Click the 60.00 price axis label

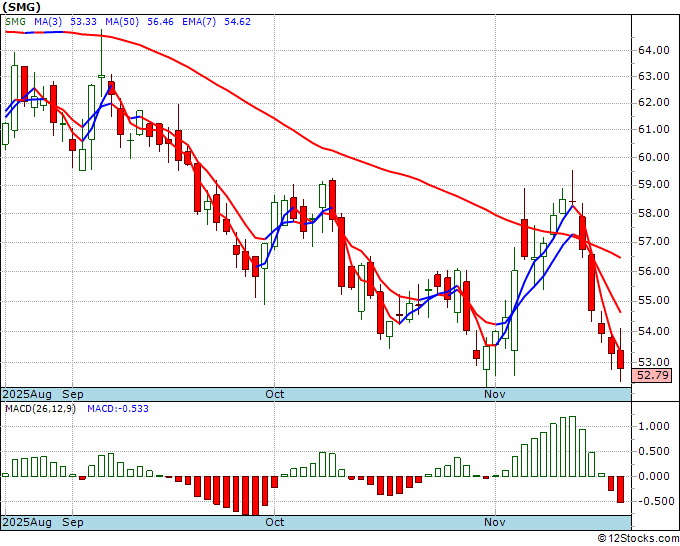(654, 157)
